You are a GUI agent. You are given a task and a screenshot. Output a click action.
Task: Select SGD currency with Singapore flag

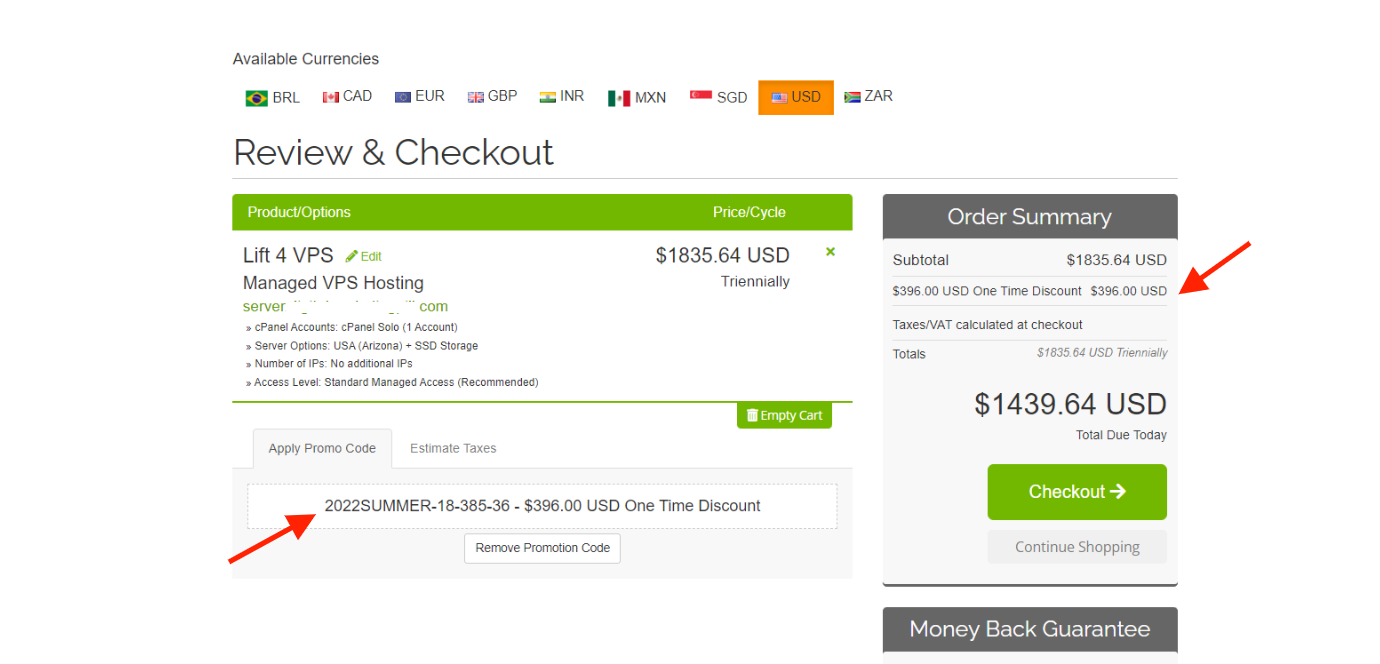[718, 97]
